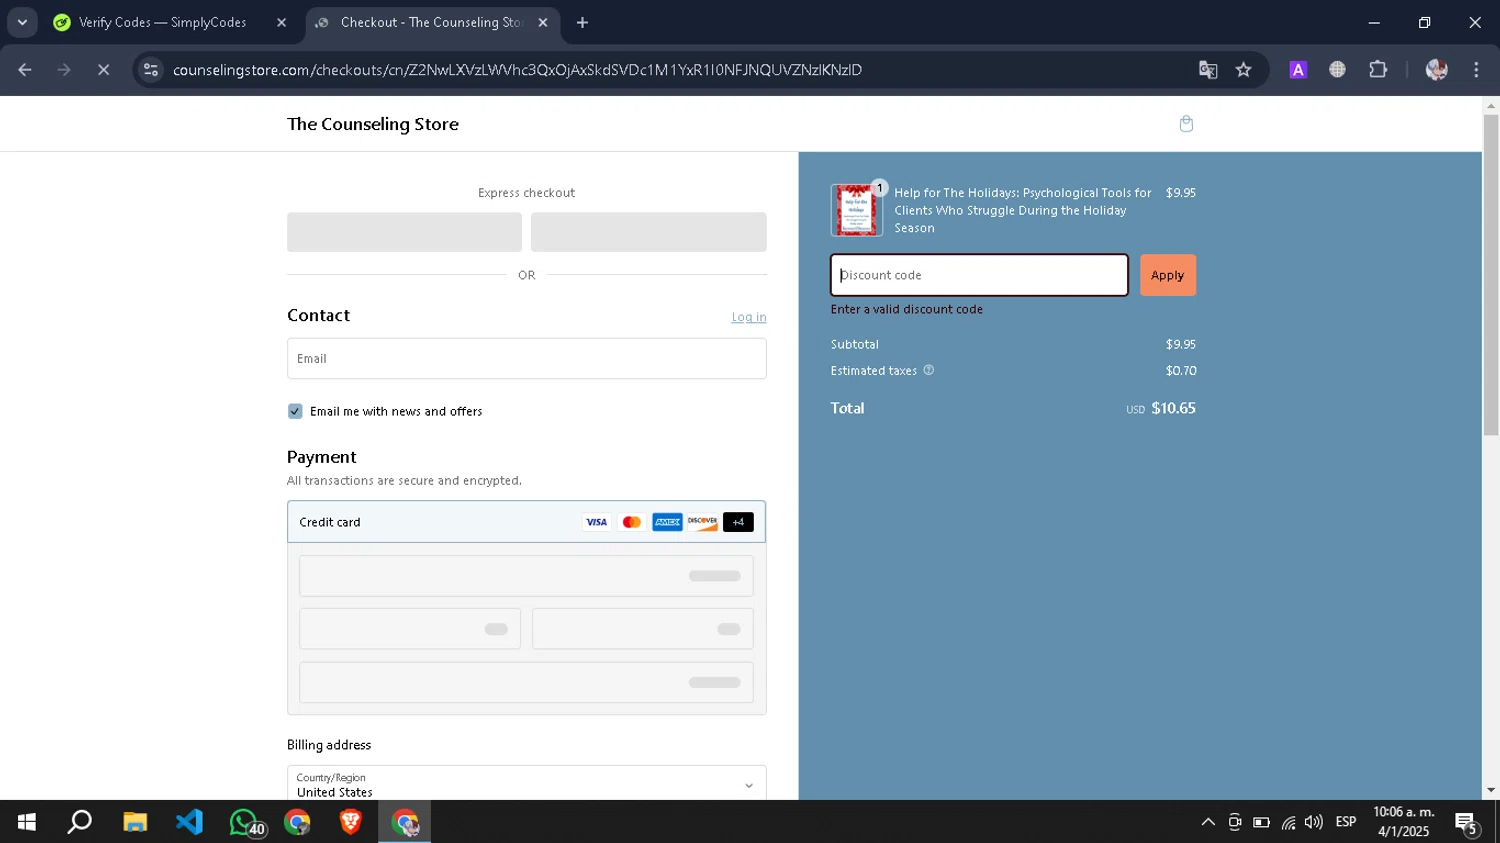This screenshot has width=1500, height=843.
Task: Uncheck Email me with news and offers
Action: pos(295,411)
